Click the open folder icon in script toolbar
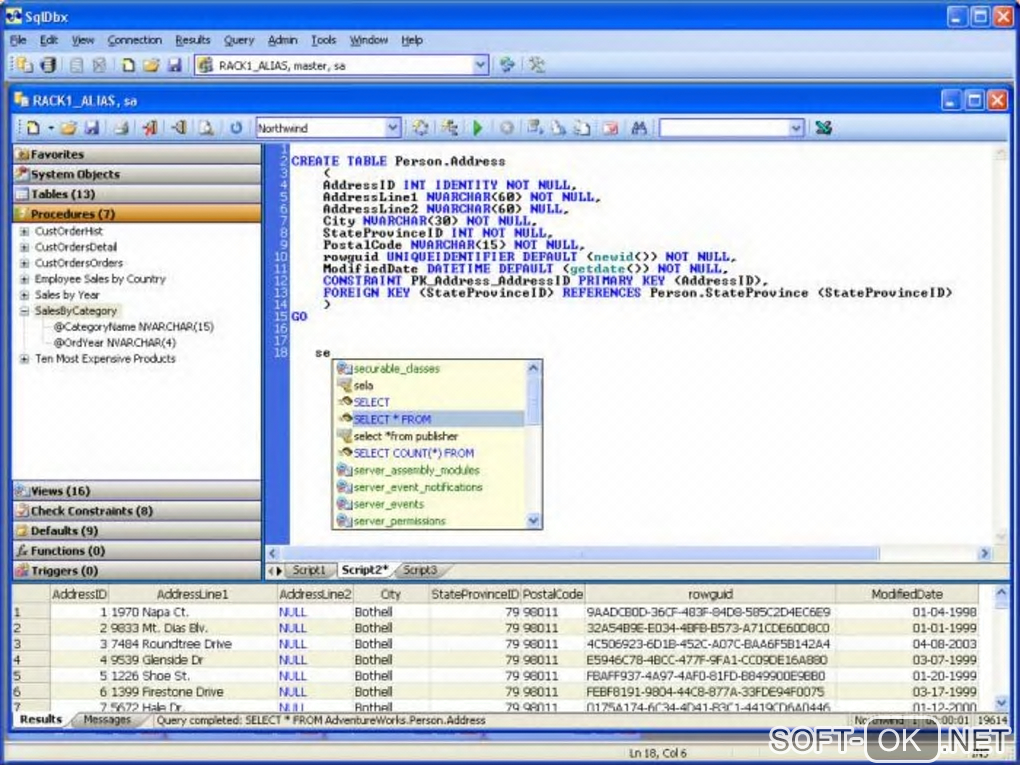This screenshot has width=1020, height=765. (x=68, y=128)
